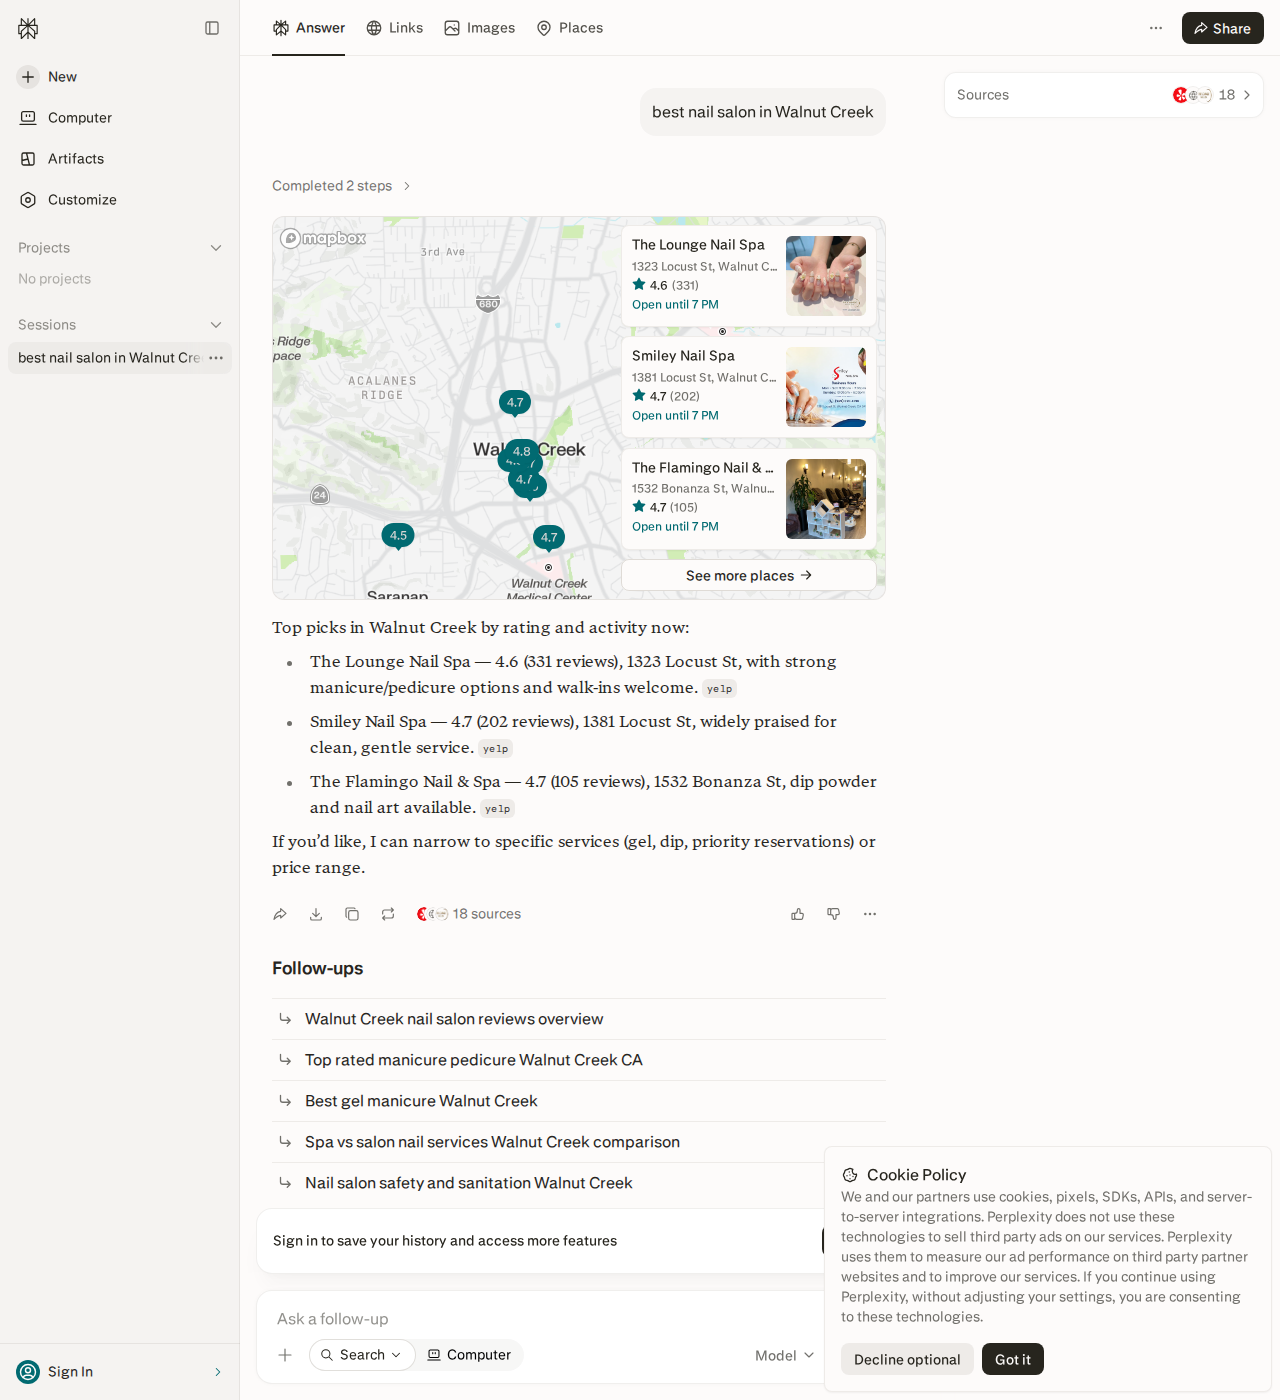Open the Model selector dropdown
The height and width of the screenshot is (1400, 1280).
[785, 1355]
